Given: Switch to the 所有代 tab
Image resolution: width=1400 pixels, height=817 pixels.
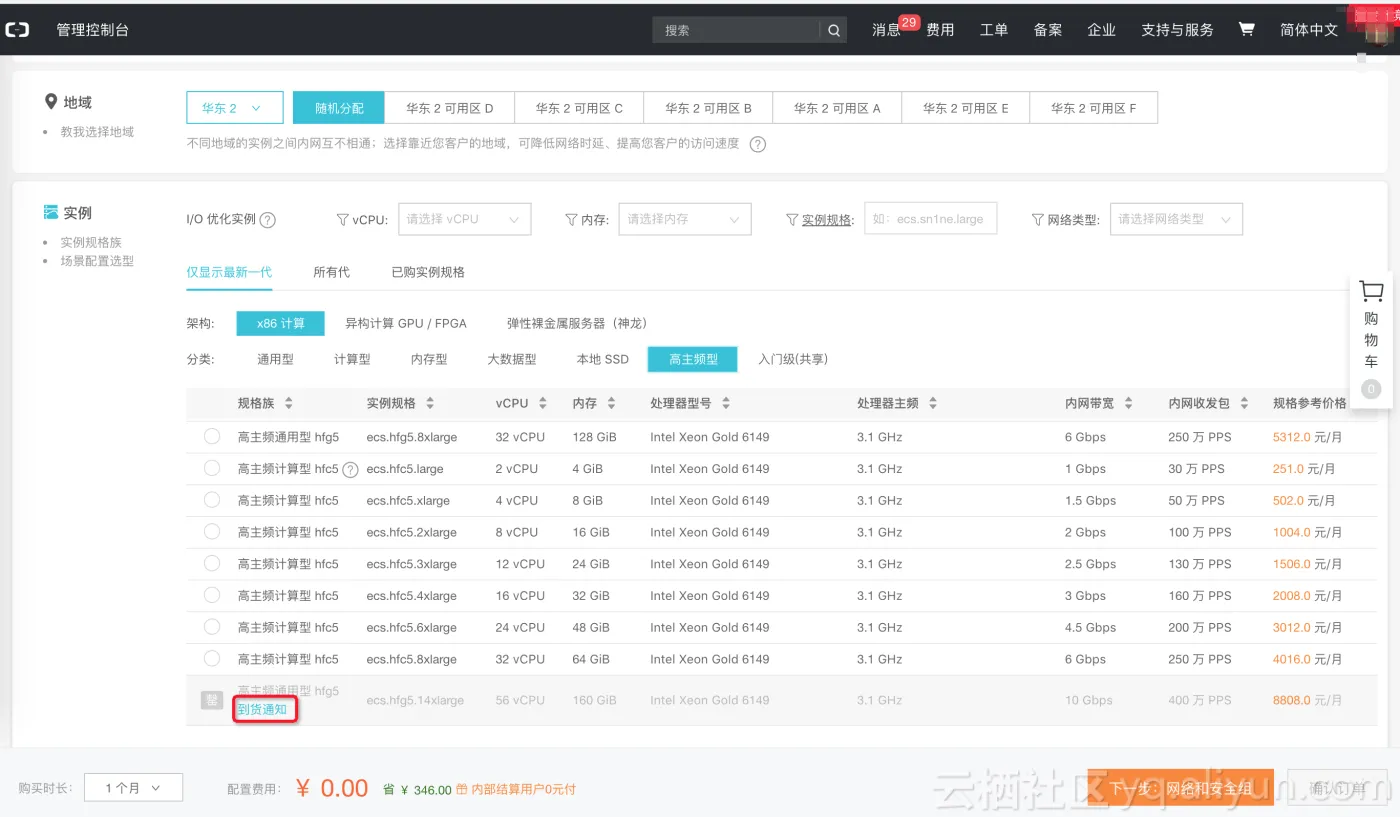Looking at the screenshot, I should coord(331,272).
